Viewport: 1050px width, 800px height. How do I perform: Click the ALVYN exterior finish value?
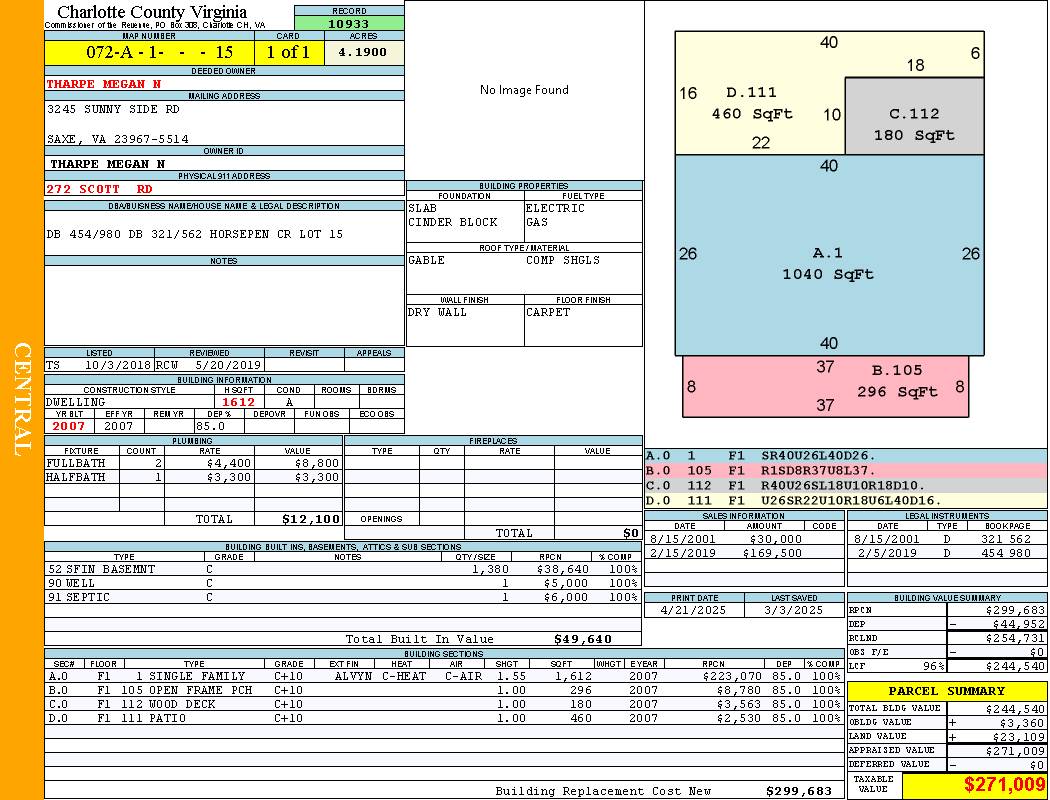[x=354, y=676]
